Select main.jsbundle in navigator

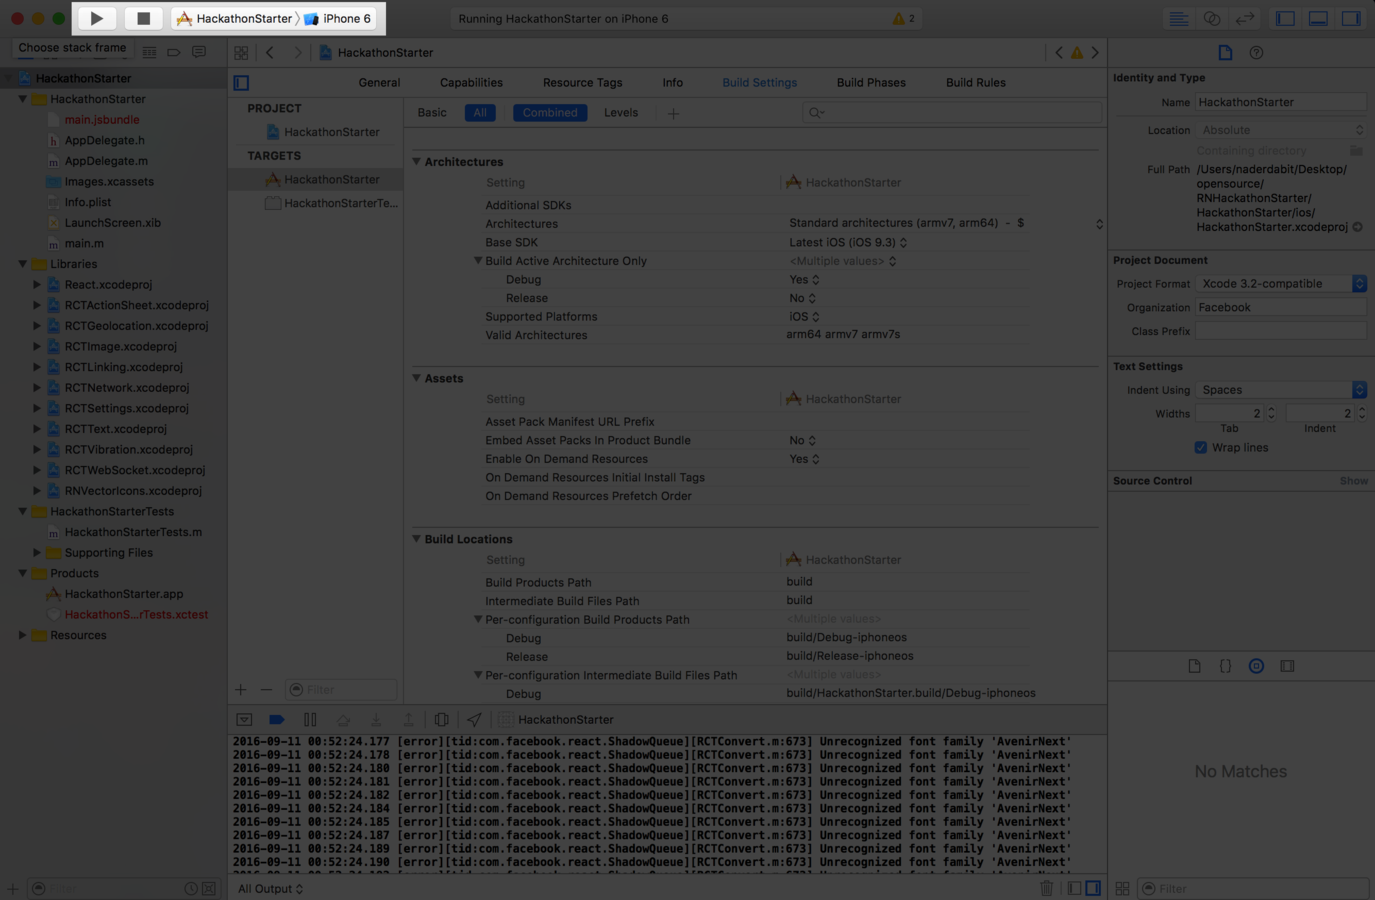(102, 120)
